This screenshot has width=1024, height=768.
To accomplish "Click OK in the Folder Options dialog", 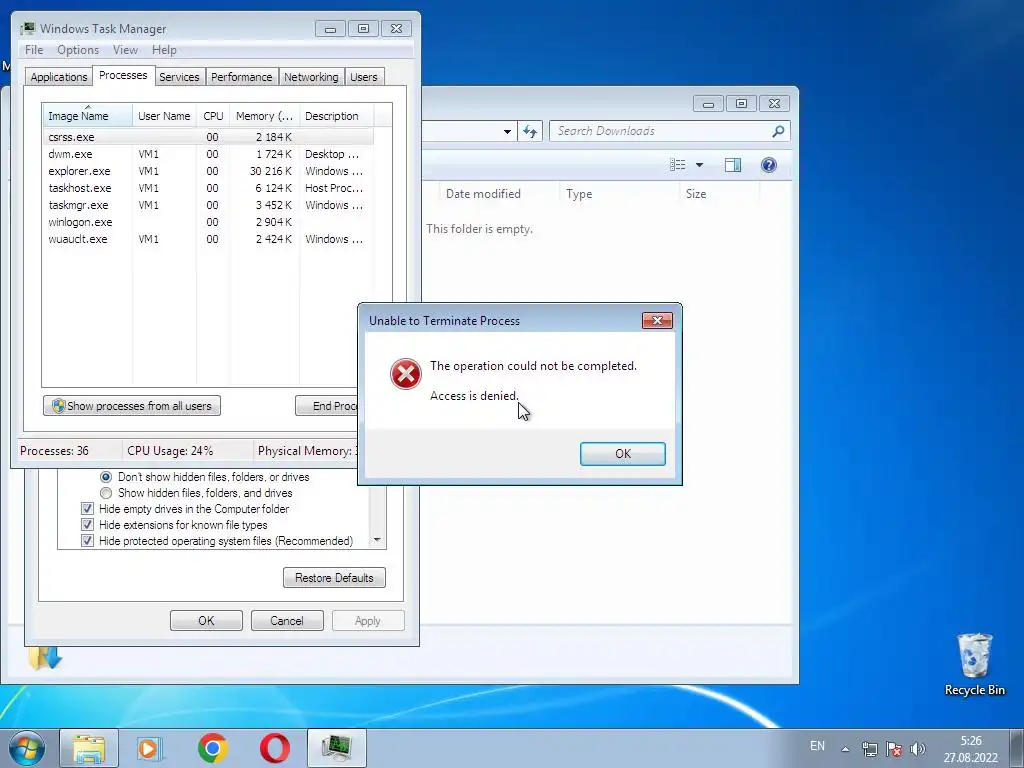I will click(x=206, y=620).
